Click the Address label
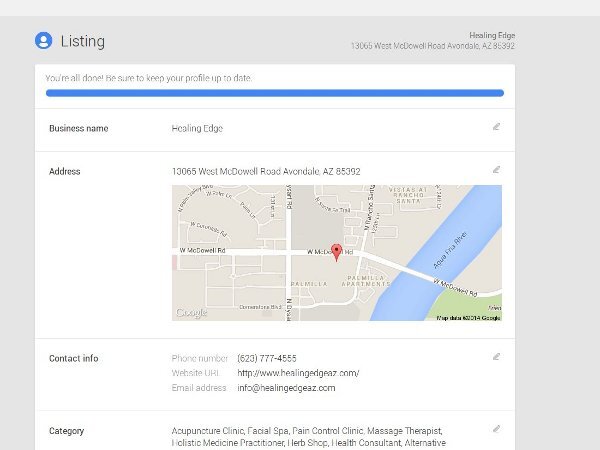This screenshot has width=600, height=450. point(65,171)
